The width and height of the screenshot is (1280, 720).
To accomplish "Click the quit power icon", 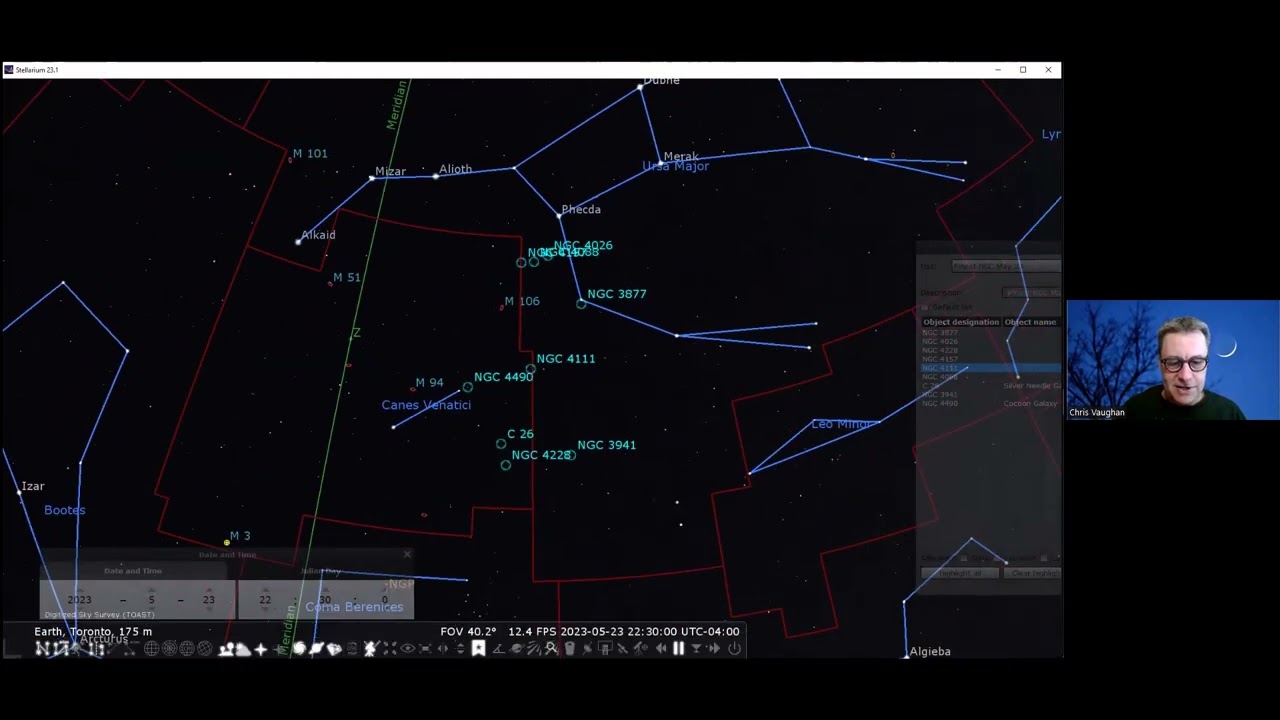I will pos(733,648).
